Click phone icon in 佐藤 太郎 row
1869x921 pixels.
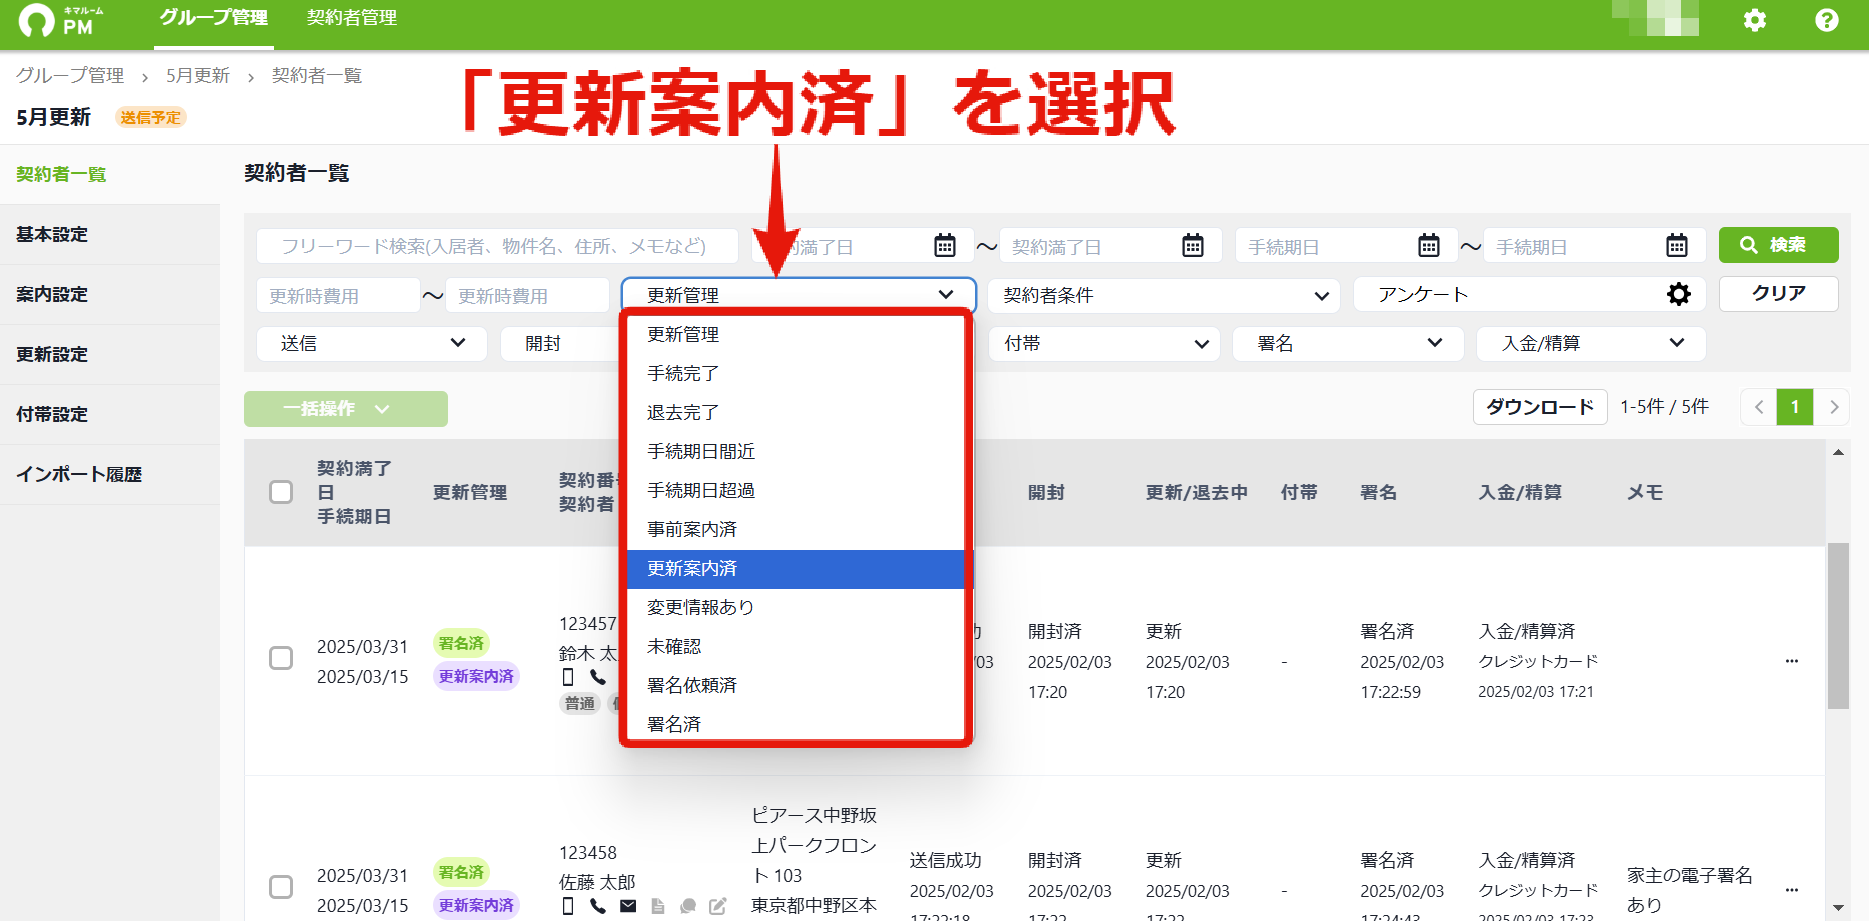598,906
